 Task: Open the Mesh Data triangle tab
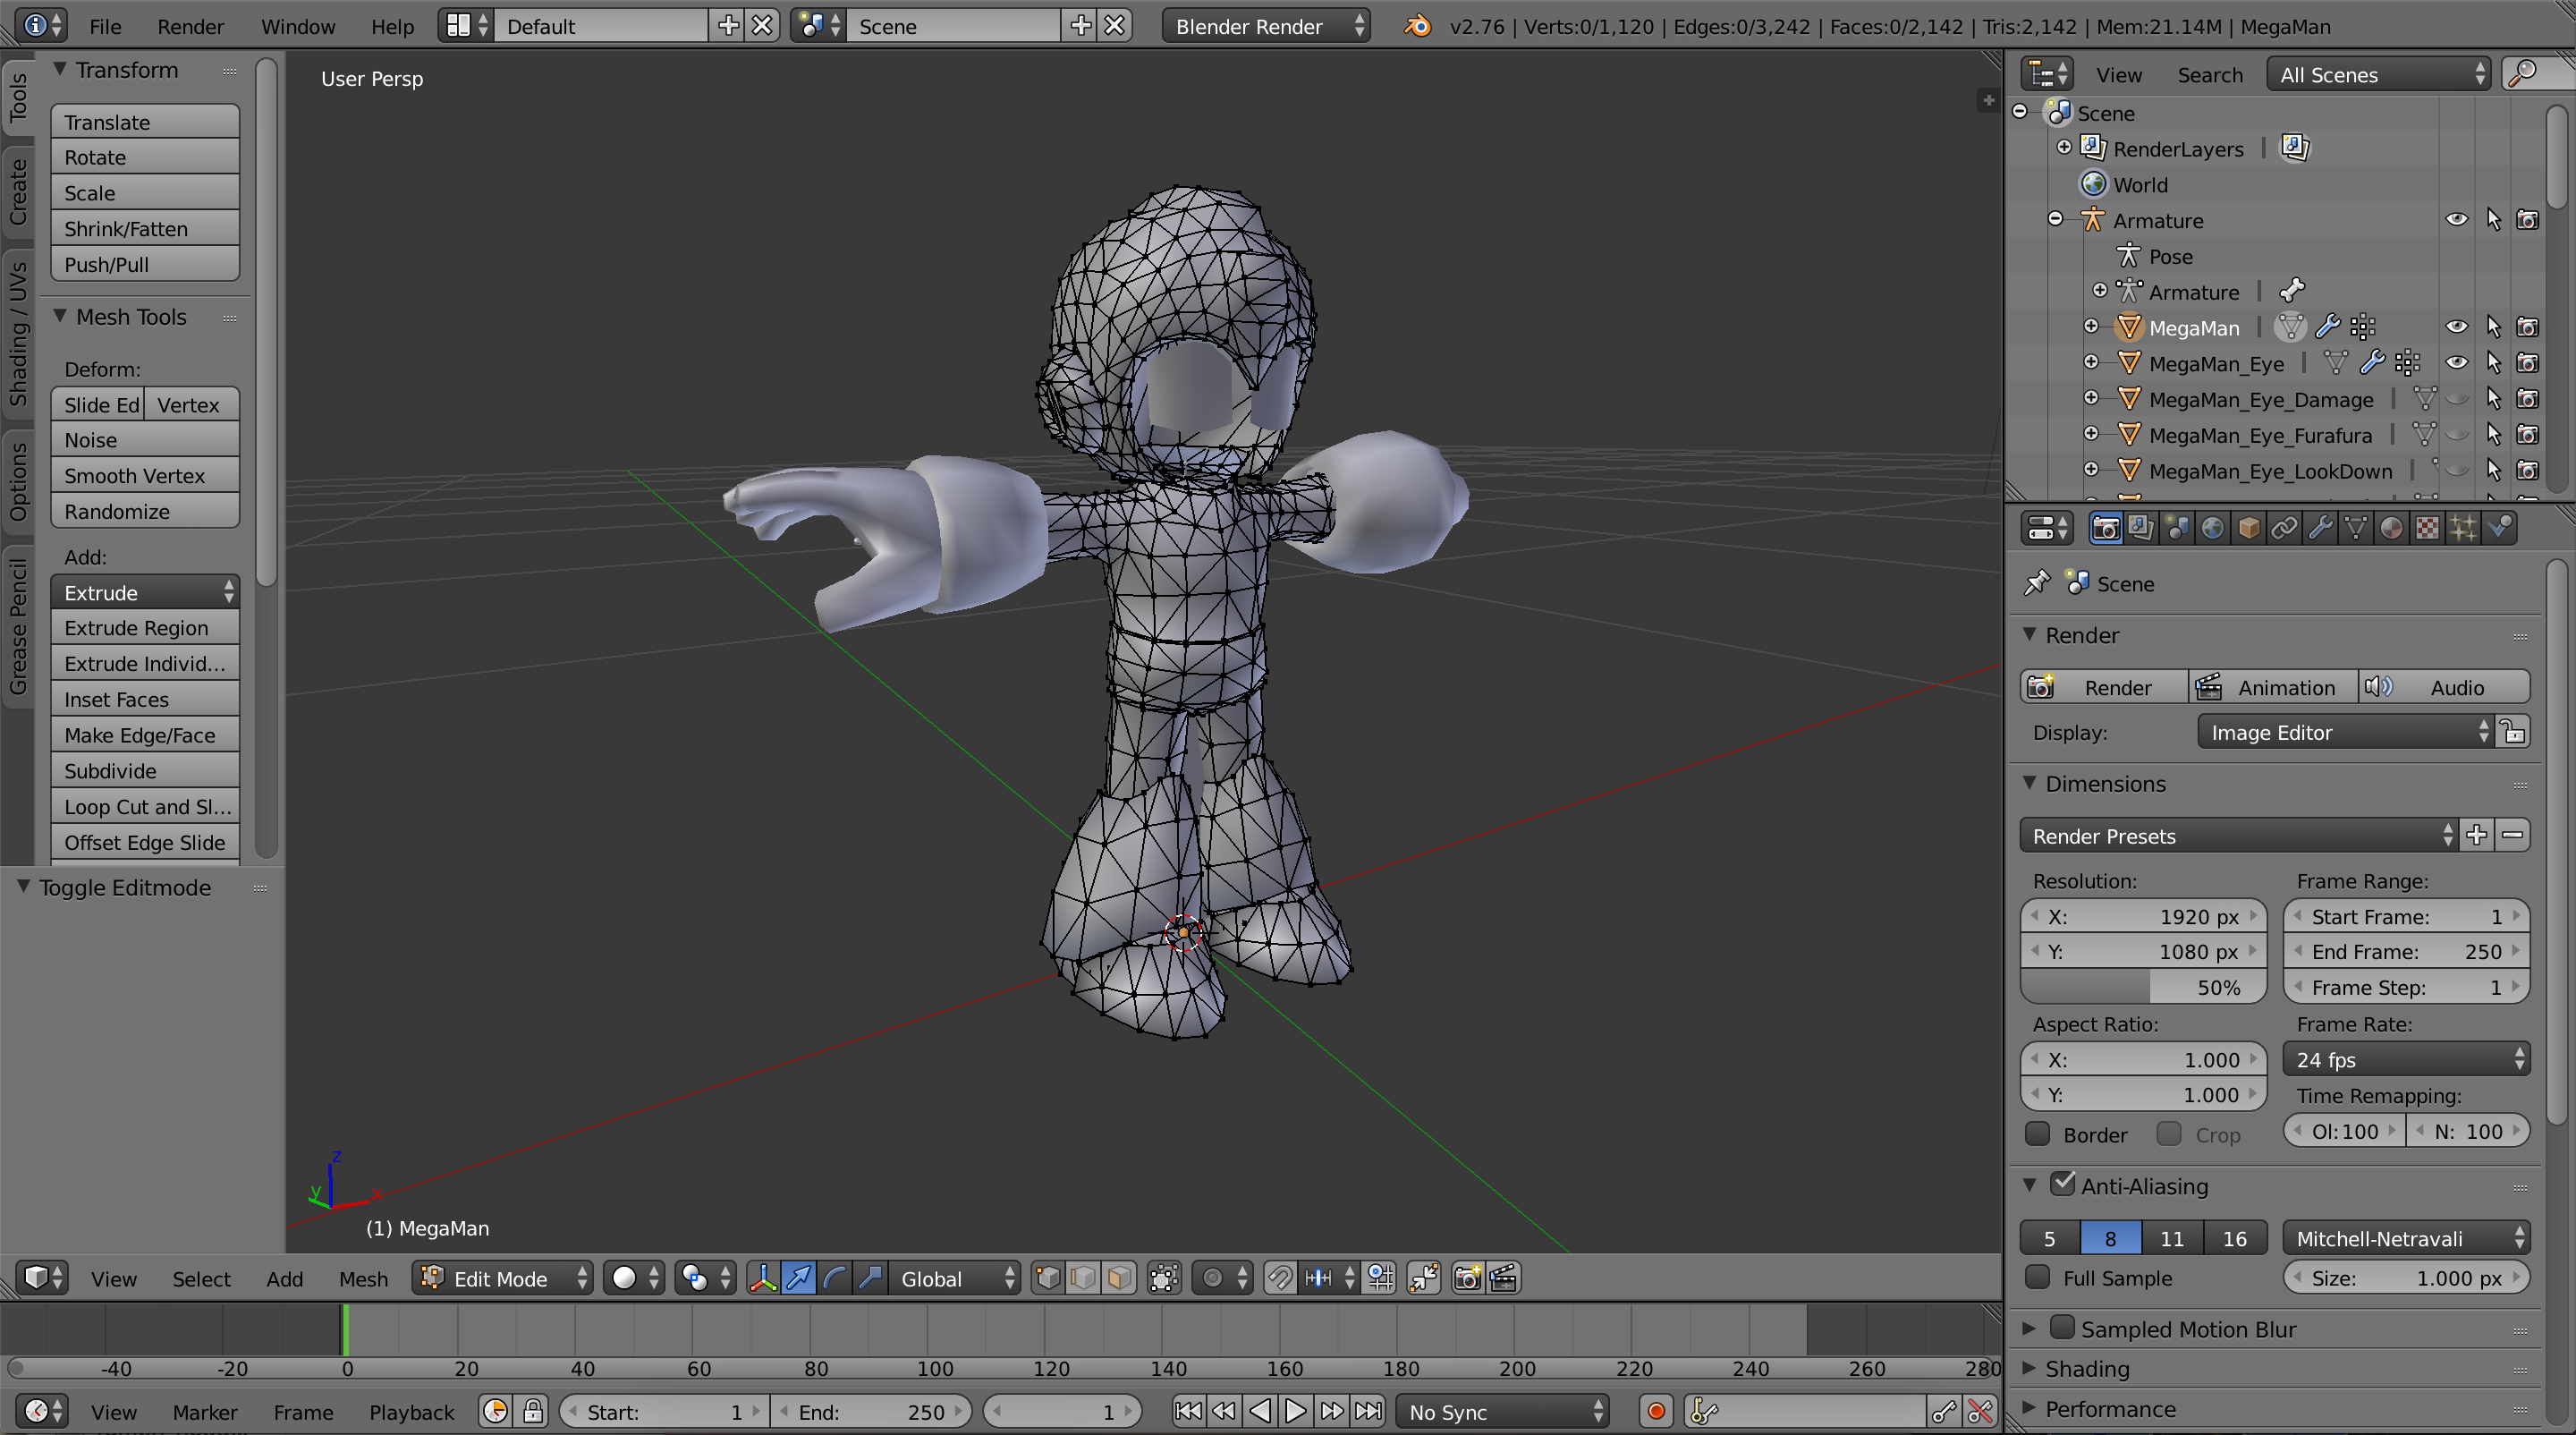pos(2356,528)
